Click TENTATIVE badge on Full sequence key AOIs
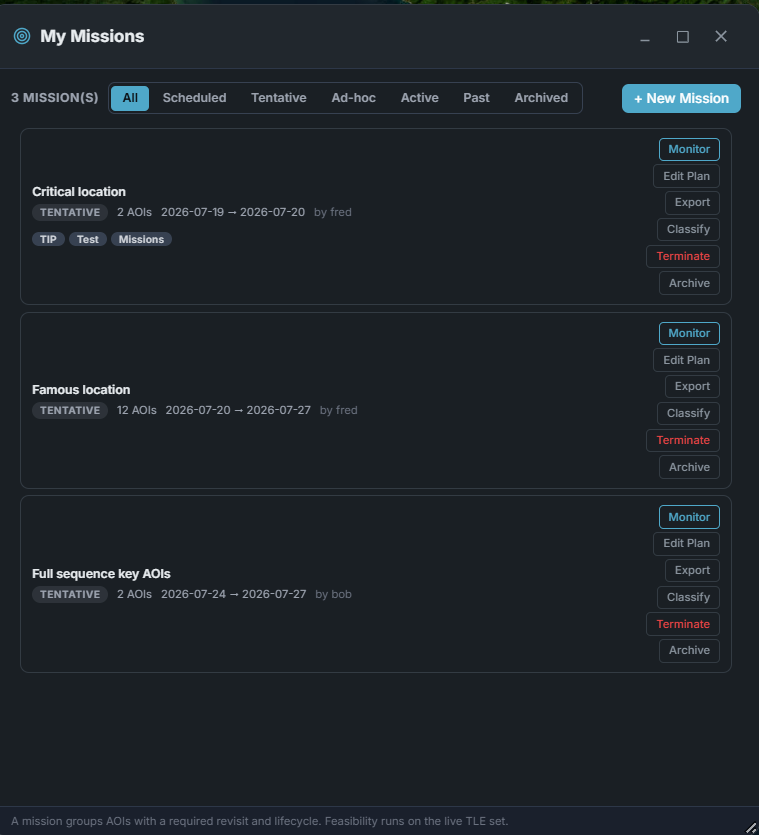Screen dimensions: 759x835 click(70, 595)
